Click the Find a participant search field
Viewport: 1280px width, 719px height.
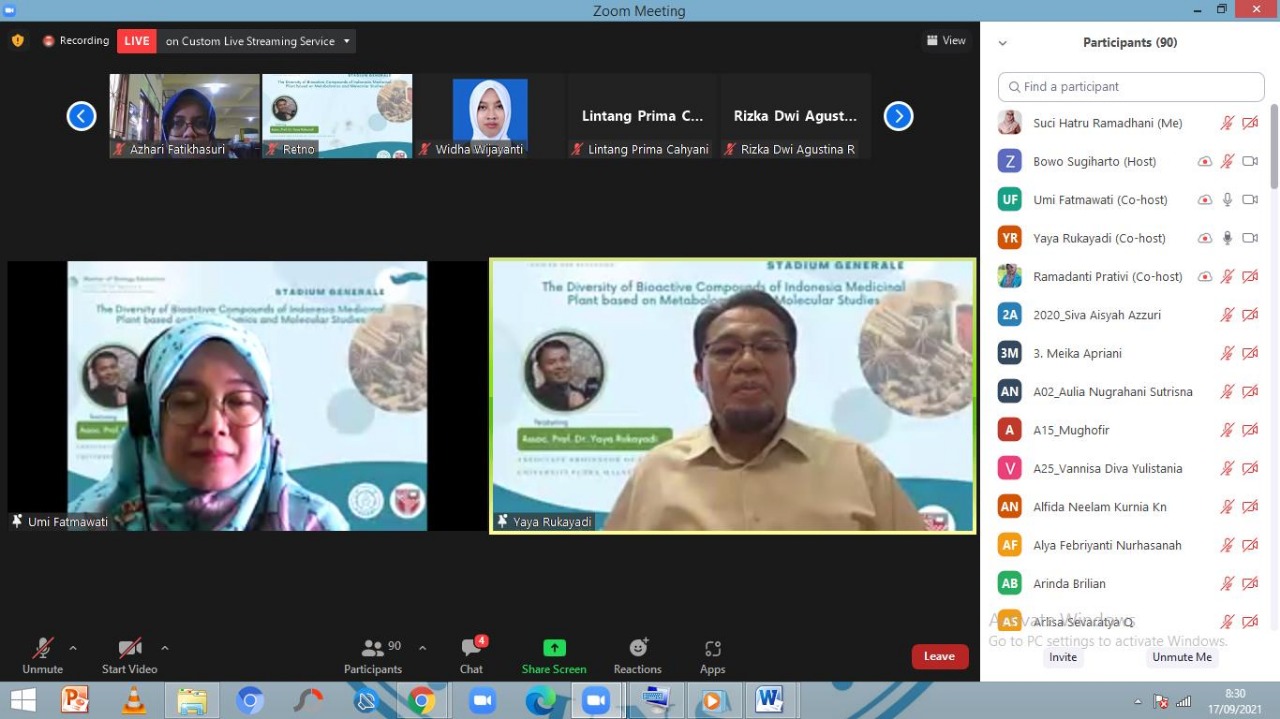(1131, 87)
